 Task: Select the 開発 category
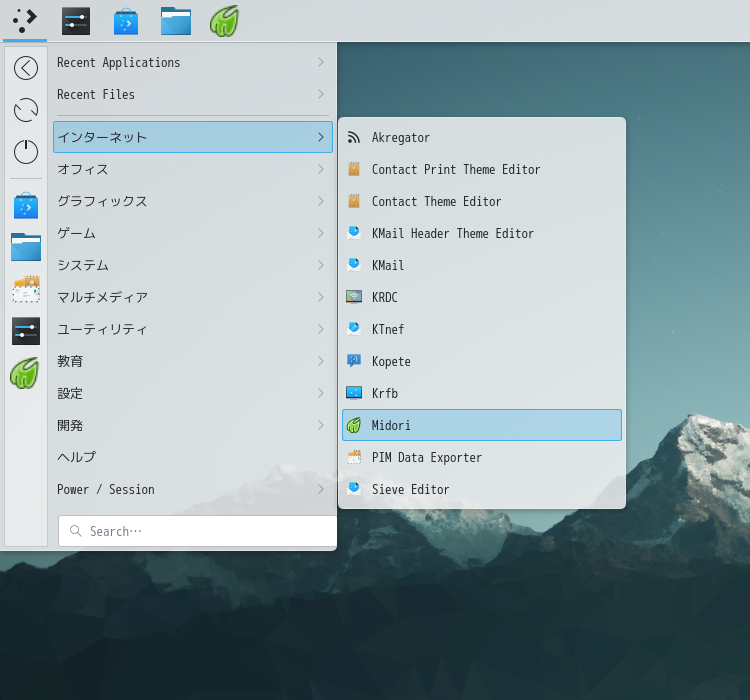(x=193, y=425)
